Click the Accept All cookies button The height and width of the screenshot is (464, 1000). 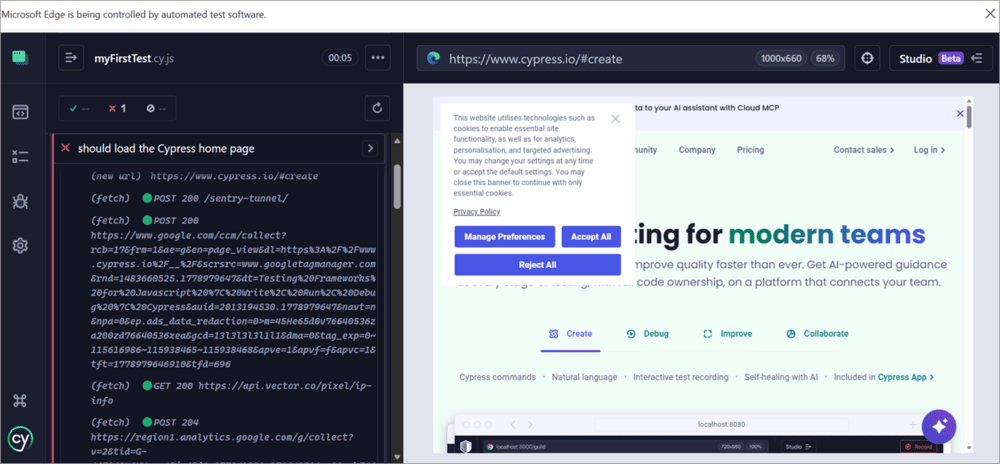(x=591, y=236)
